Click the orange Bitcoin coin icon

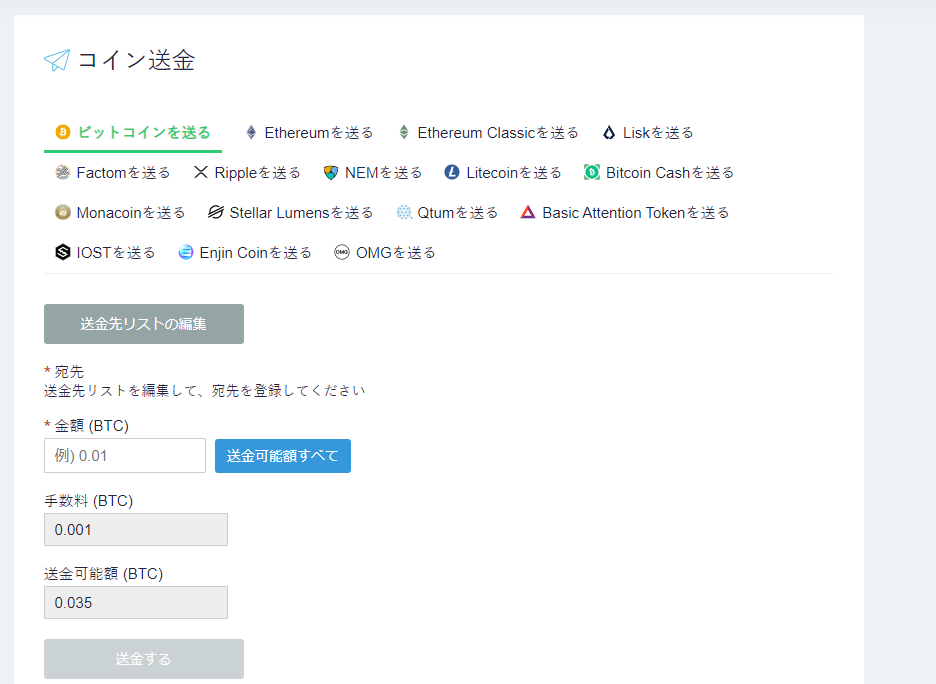click(63, 132)
